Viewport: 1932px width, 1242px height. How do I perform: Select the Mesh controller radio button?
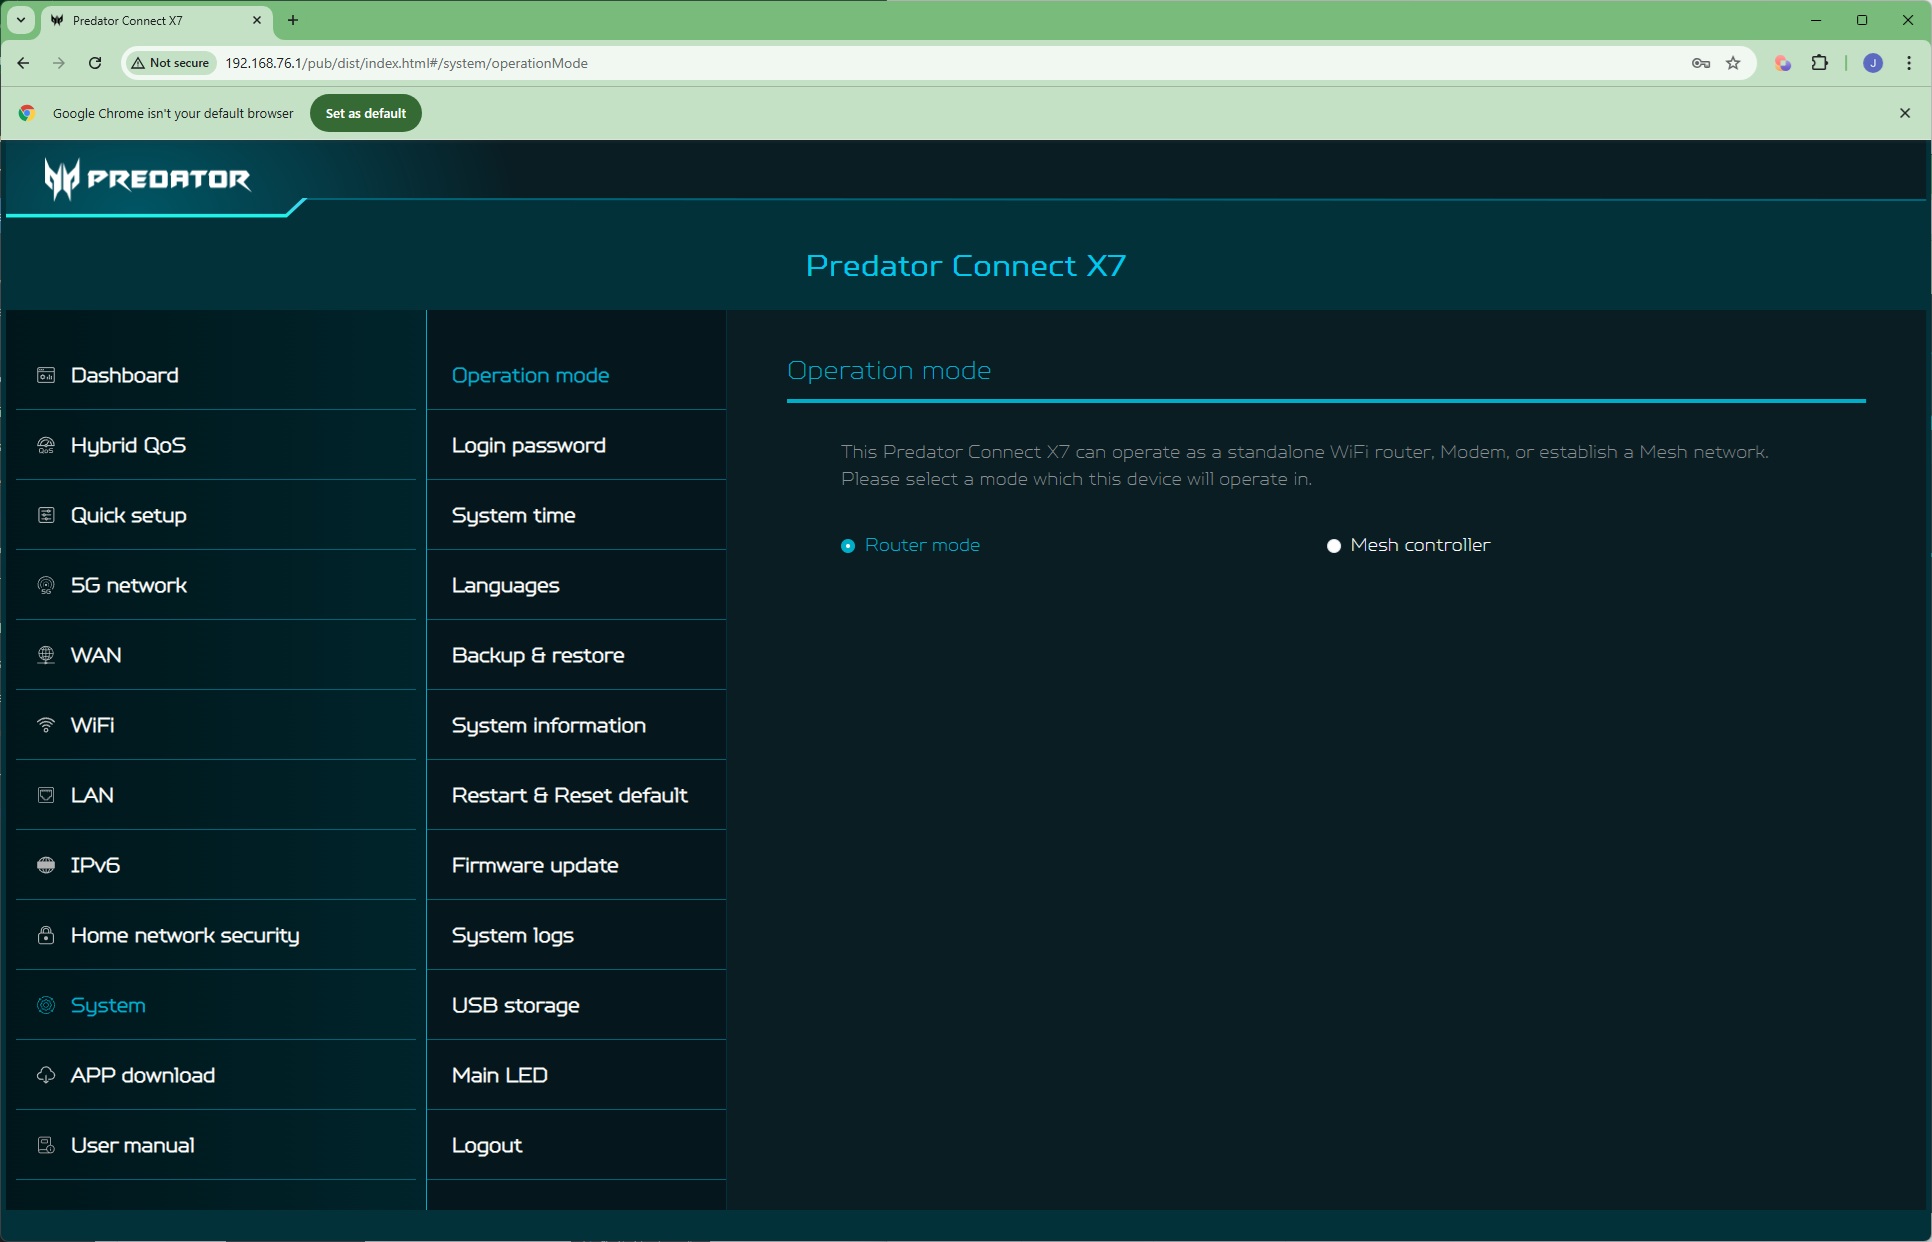1333,546
